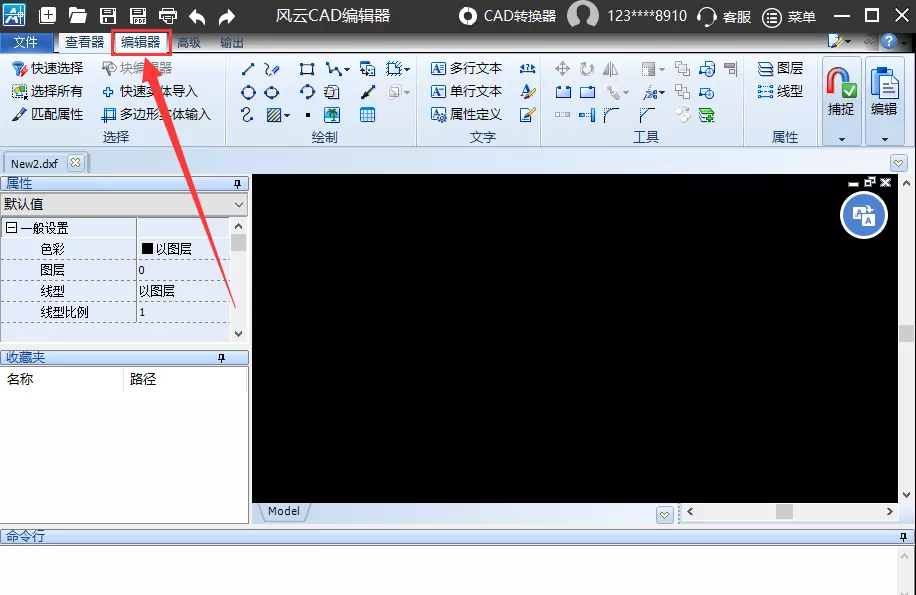Screen dimensions: 916x595
Task: Click the translate floating button on canvas
Action: click(x=863, y=215)
